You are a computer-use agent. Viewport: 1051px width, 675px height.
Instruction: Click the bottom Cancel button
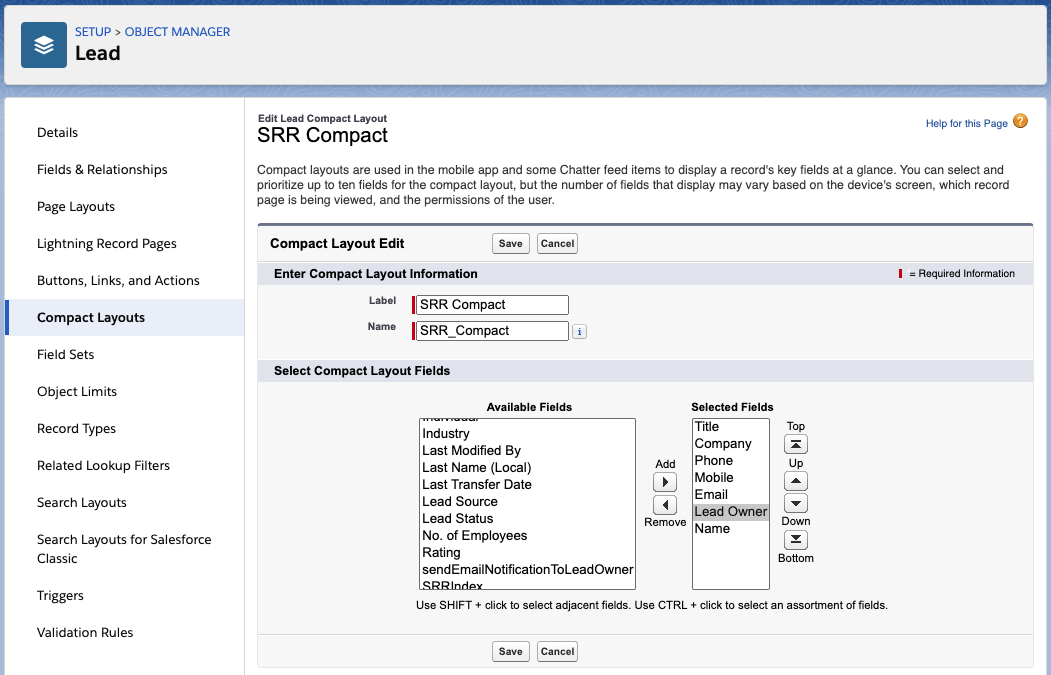coord(558,652)
